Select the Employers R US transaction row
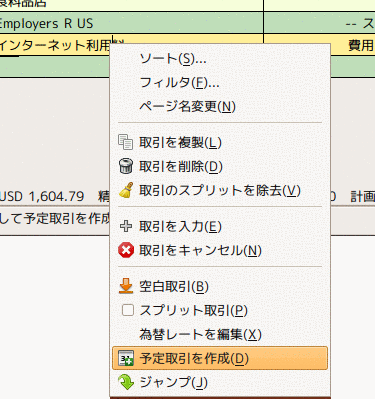The image size is (375, 399). point(187,23)
